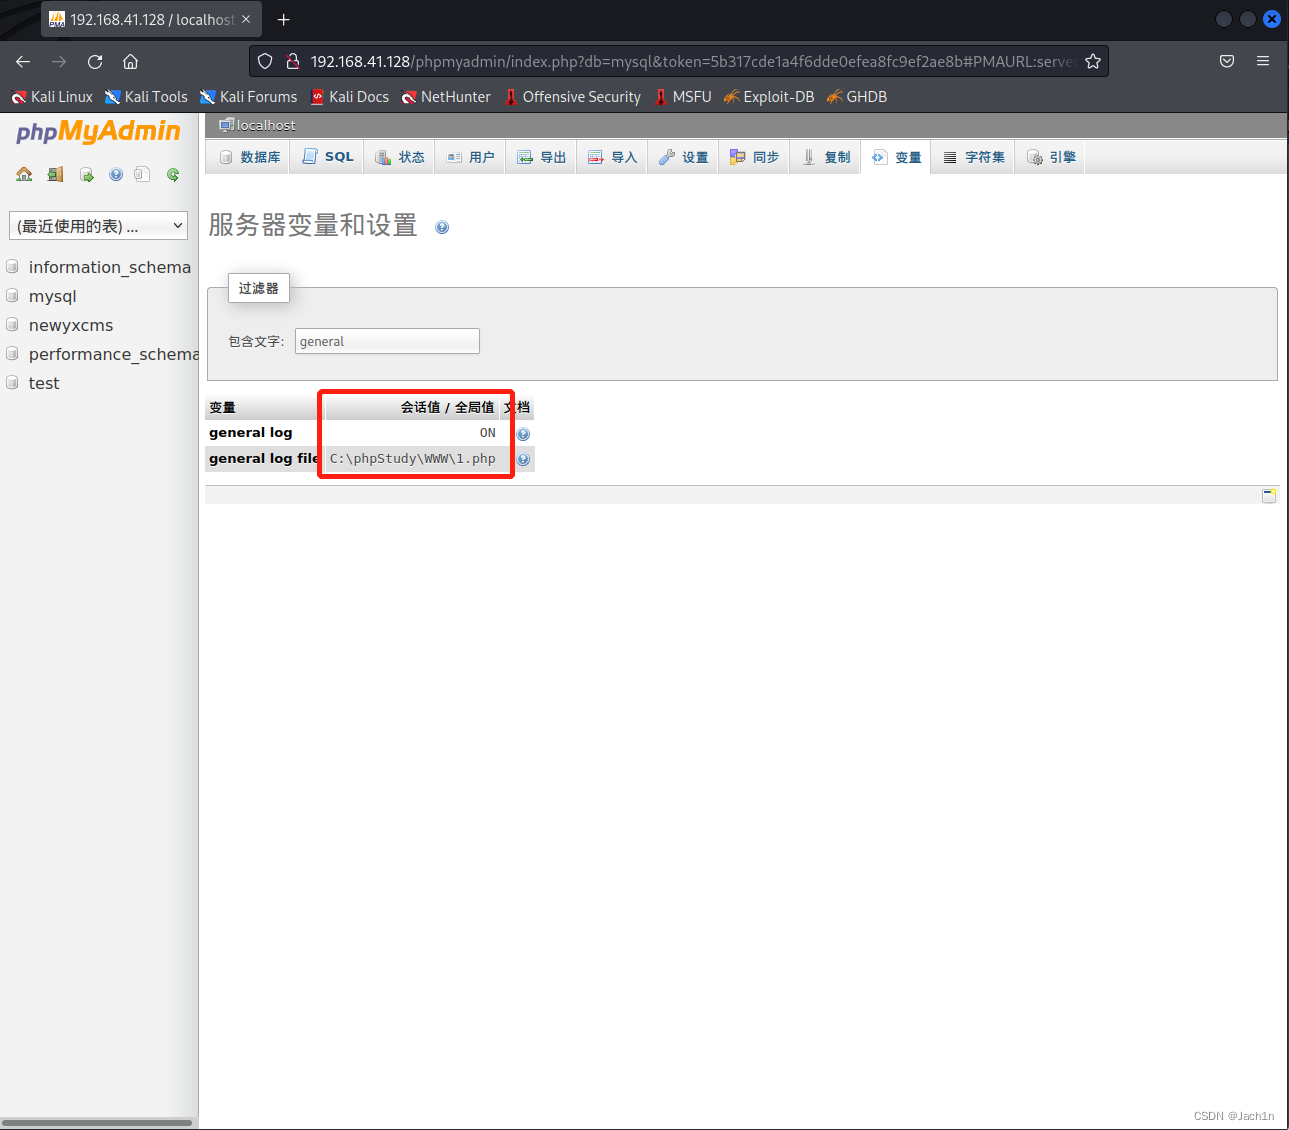Image resolution: width=1289 pixels, height=1130 pixels.
Task: Open Kali Linux bookmark
Action: pos(52,97)
